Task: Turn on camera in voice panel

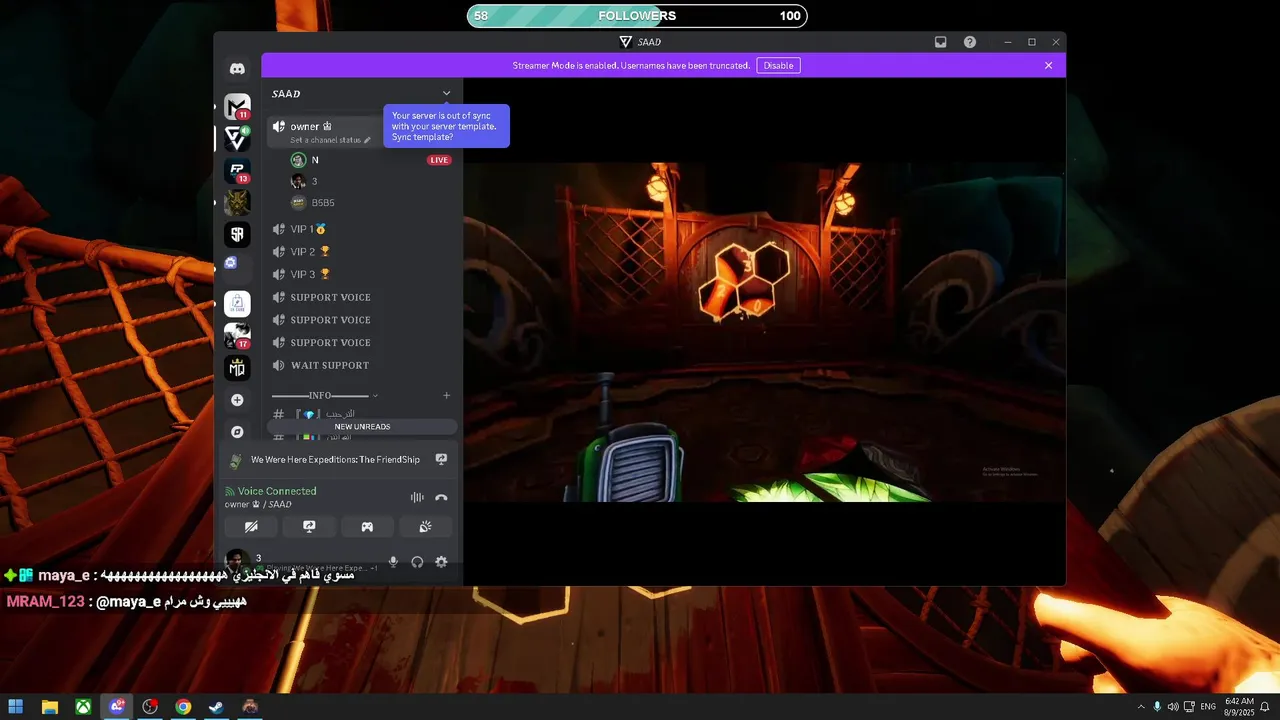Action: point(251,526)
